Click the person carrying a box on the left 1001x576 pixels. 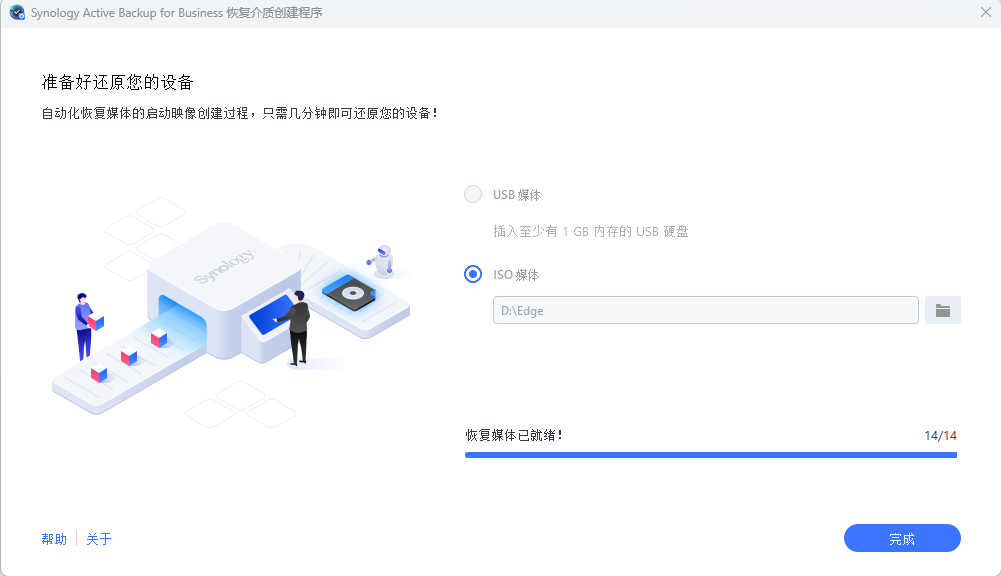tap(84, 325)
